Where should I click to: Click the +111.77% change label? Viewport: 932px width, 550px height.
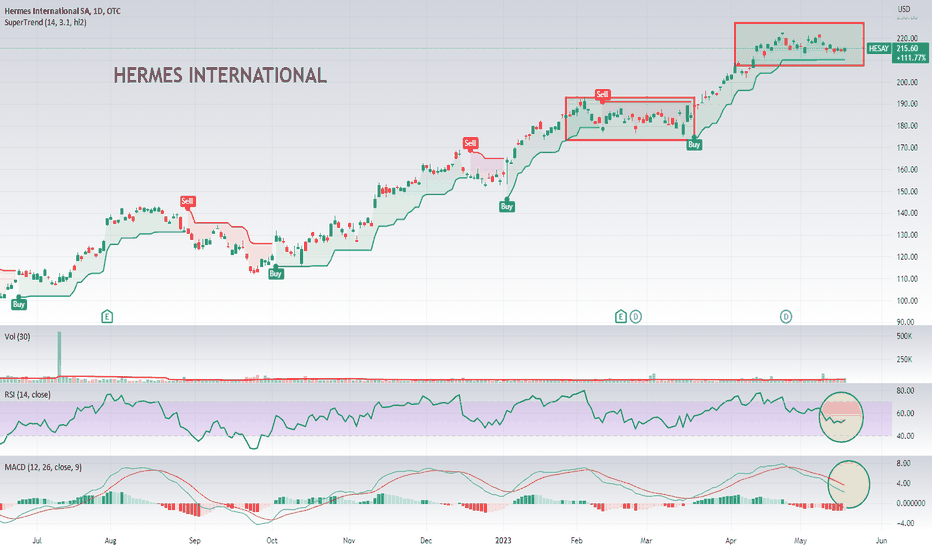911,58
